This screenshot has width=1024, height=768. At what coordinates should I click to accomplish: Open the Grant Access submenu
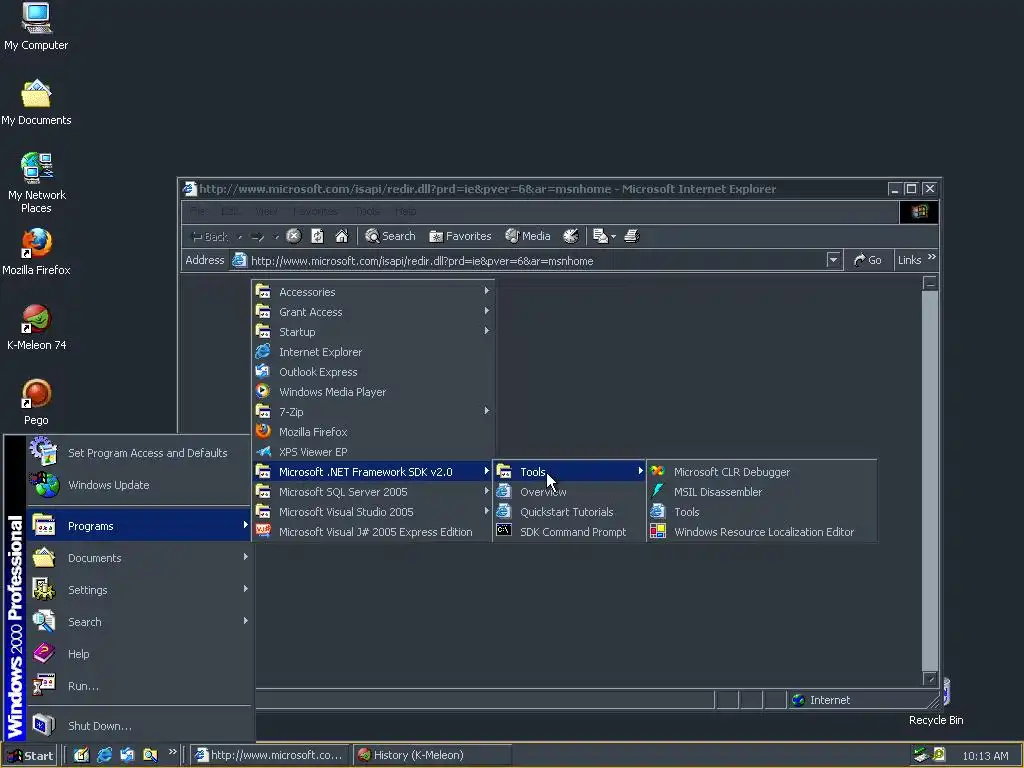click(373, 312)
